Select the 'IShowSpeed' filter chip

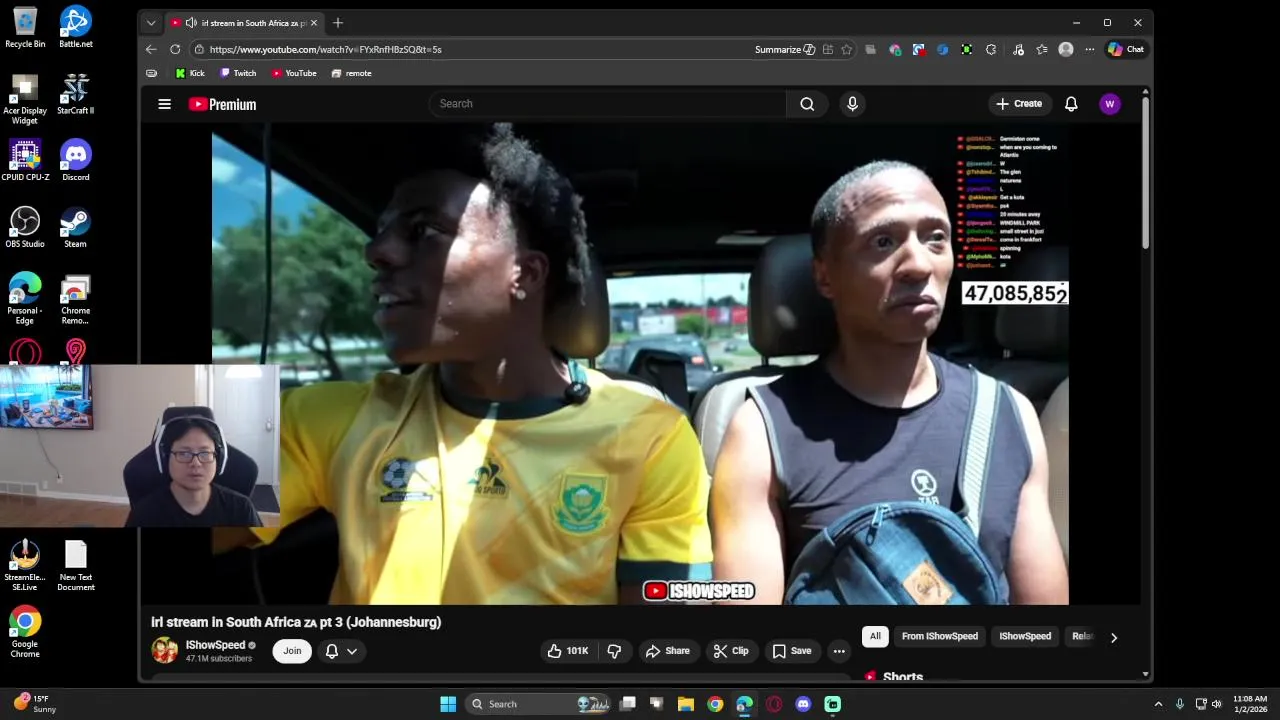[1025, 636]
